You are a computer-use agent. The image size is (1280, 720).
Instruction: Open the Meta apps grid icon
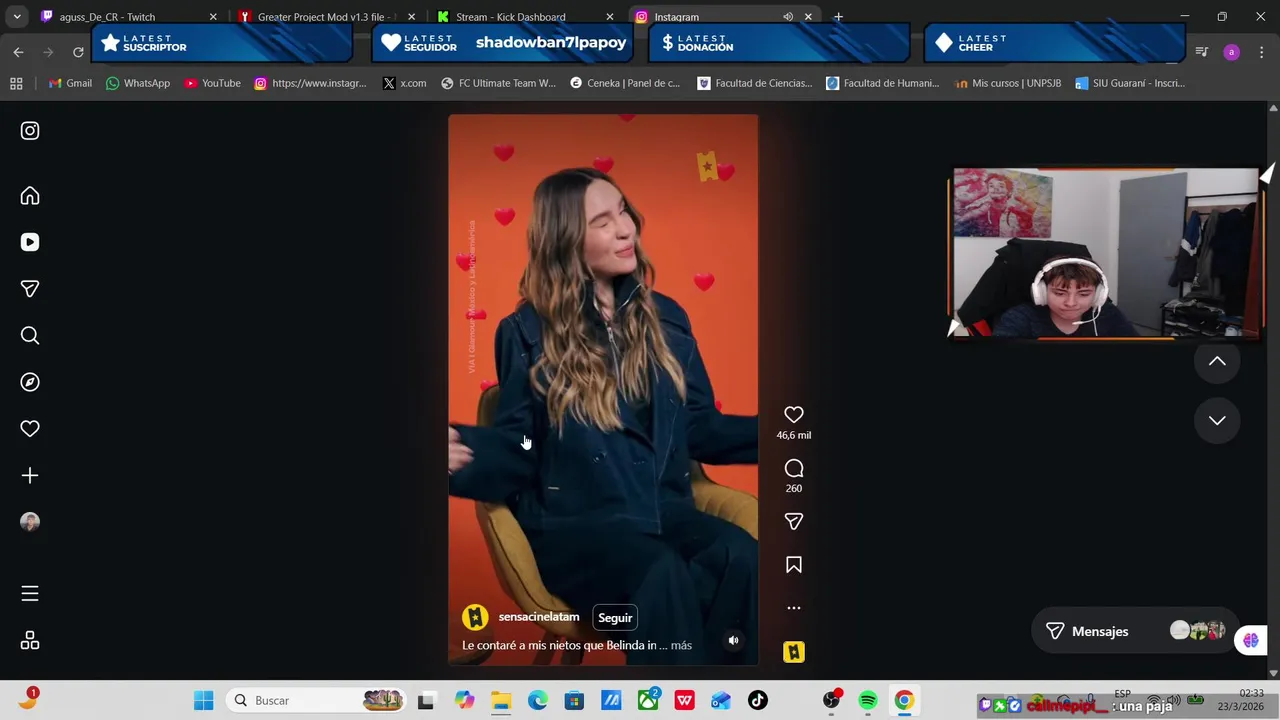coord(30,641)
